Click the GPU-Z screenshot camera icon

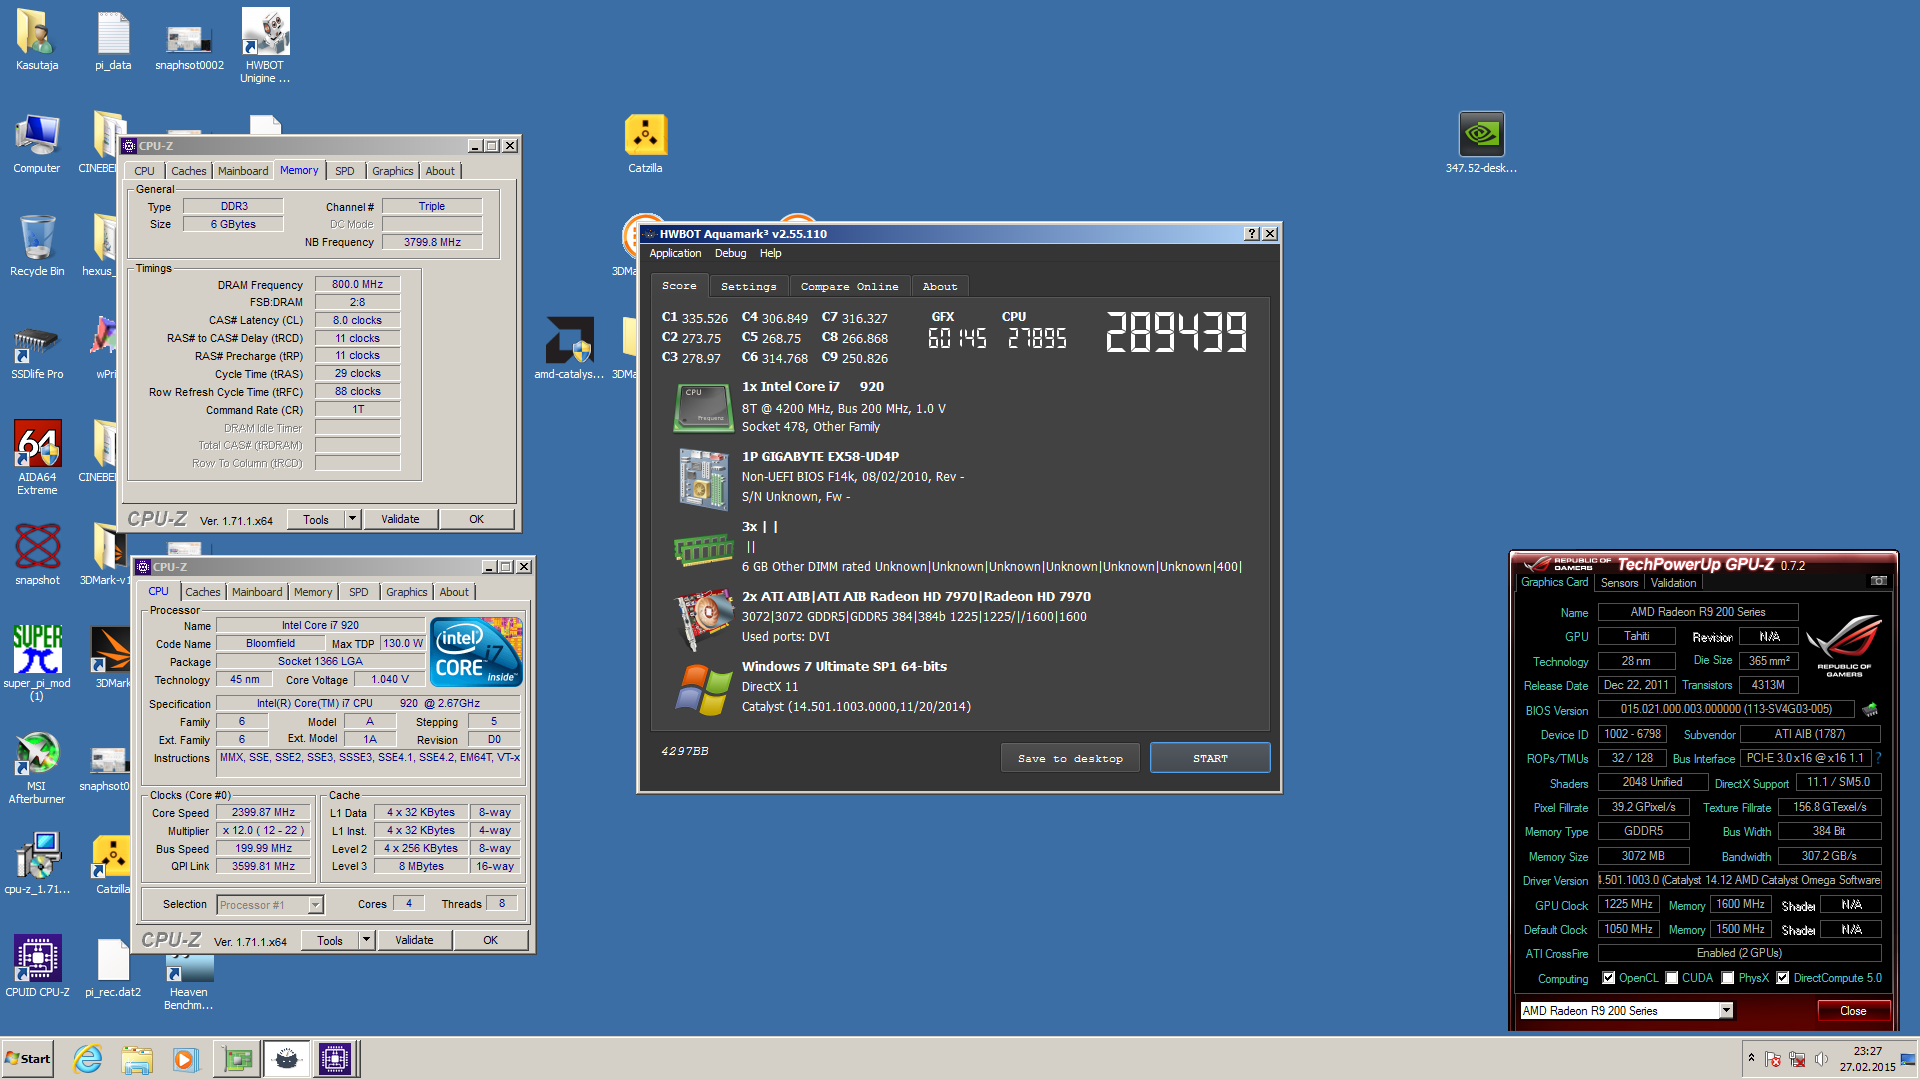1878,581
